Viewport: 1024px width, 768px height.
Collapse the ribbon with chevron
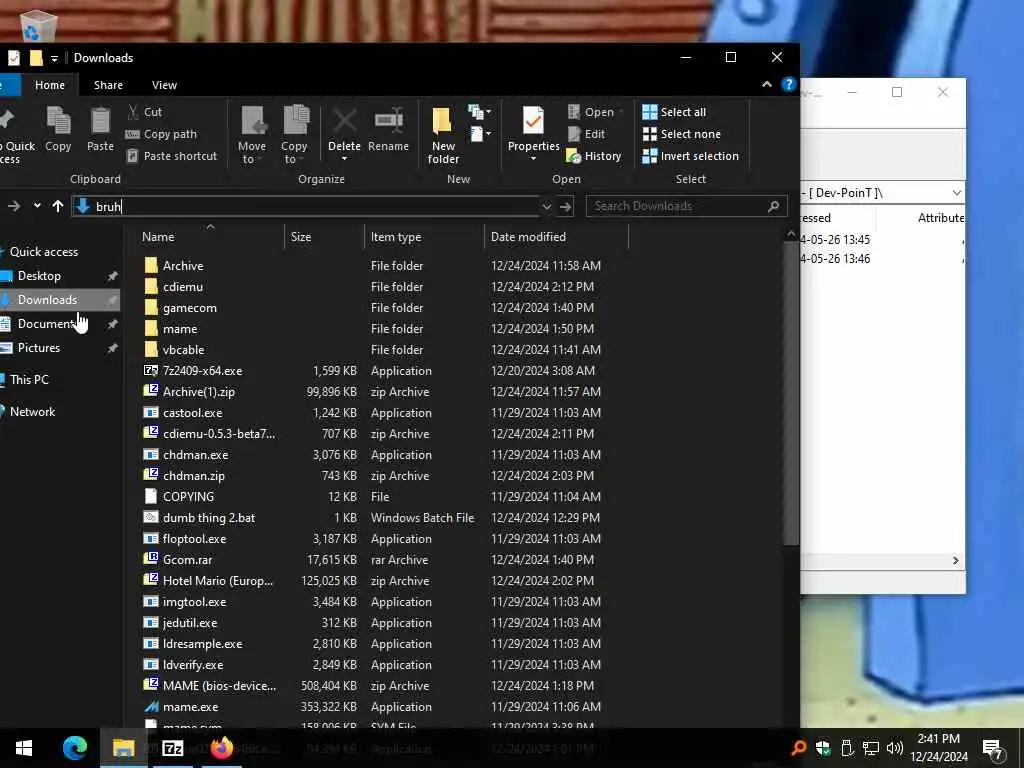pyautogui.click(x=767, y=84)
